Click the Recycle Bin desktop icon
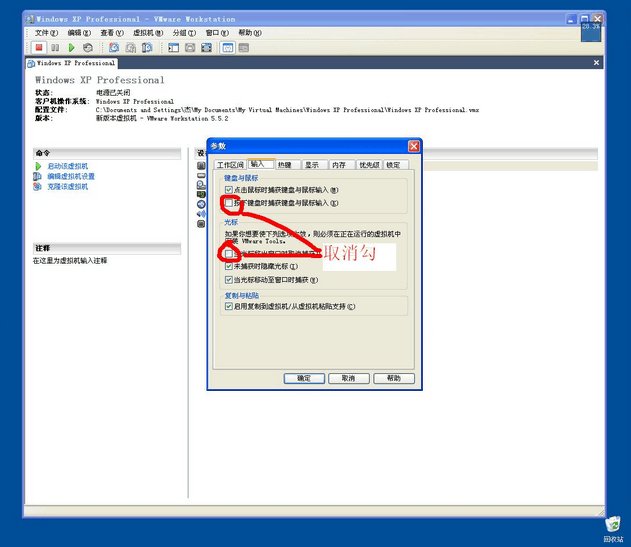631x547 pixels. click(x=612, y=524)
